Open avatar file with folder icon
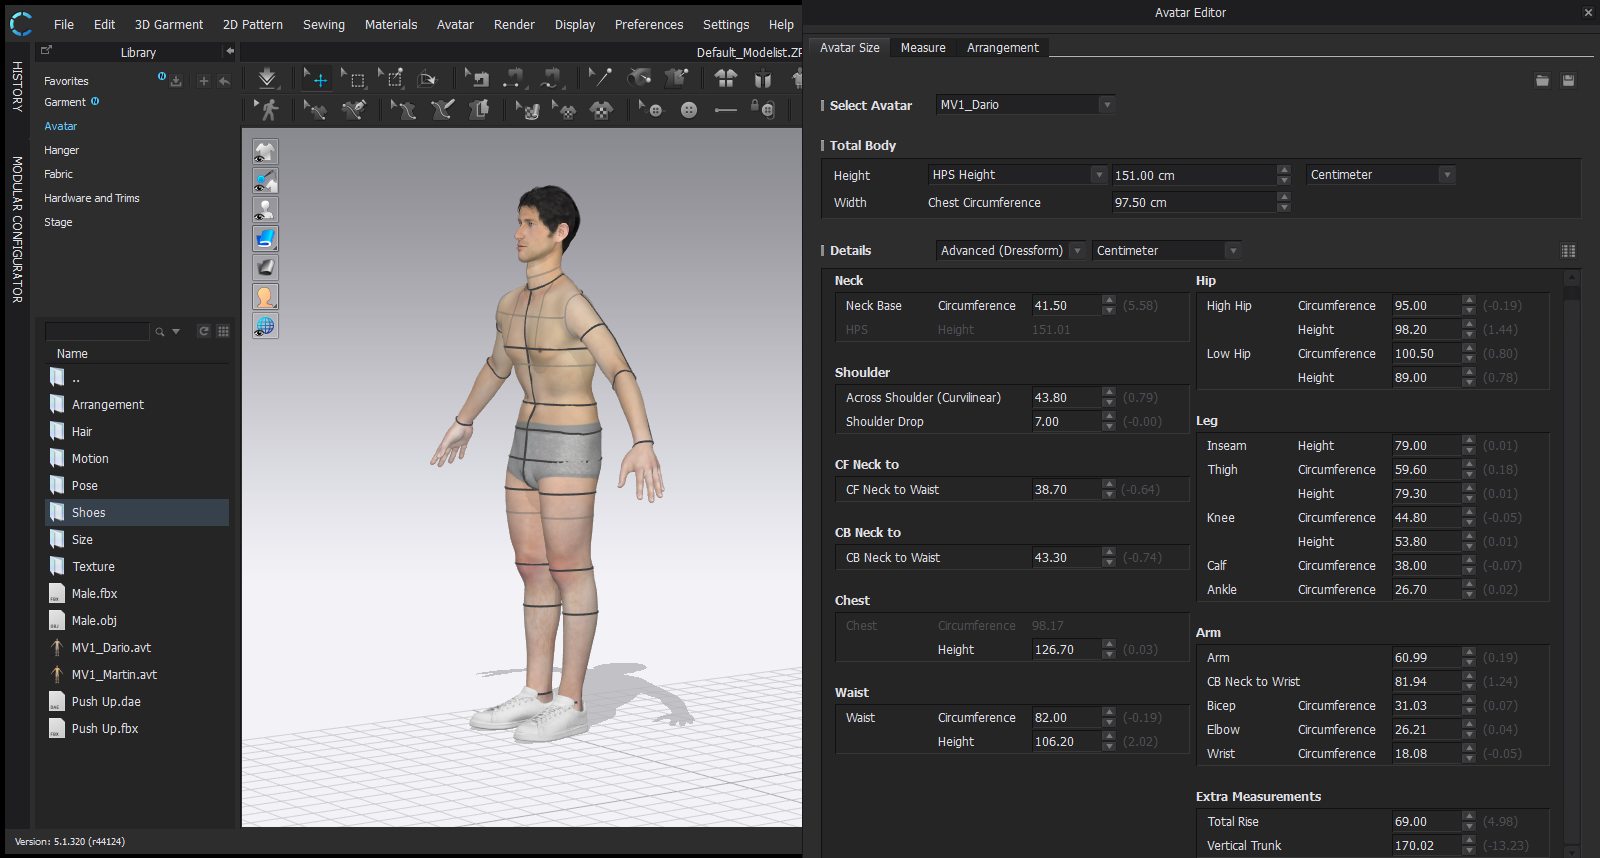The width and height of the screenshot is (1600, 858). coord(1542,80)
